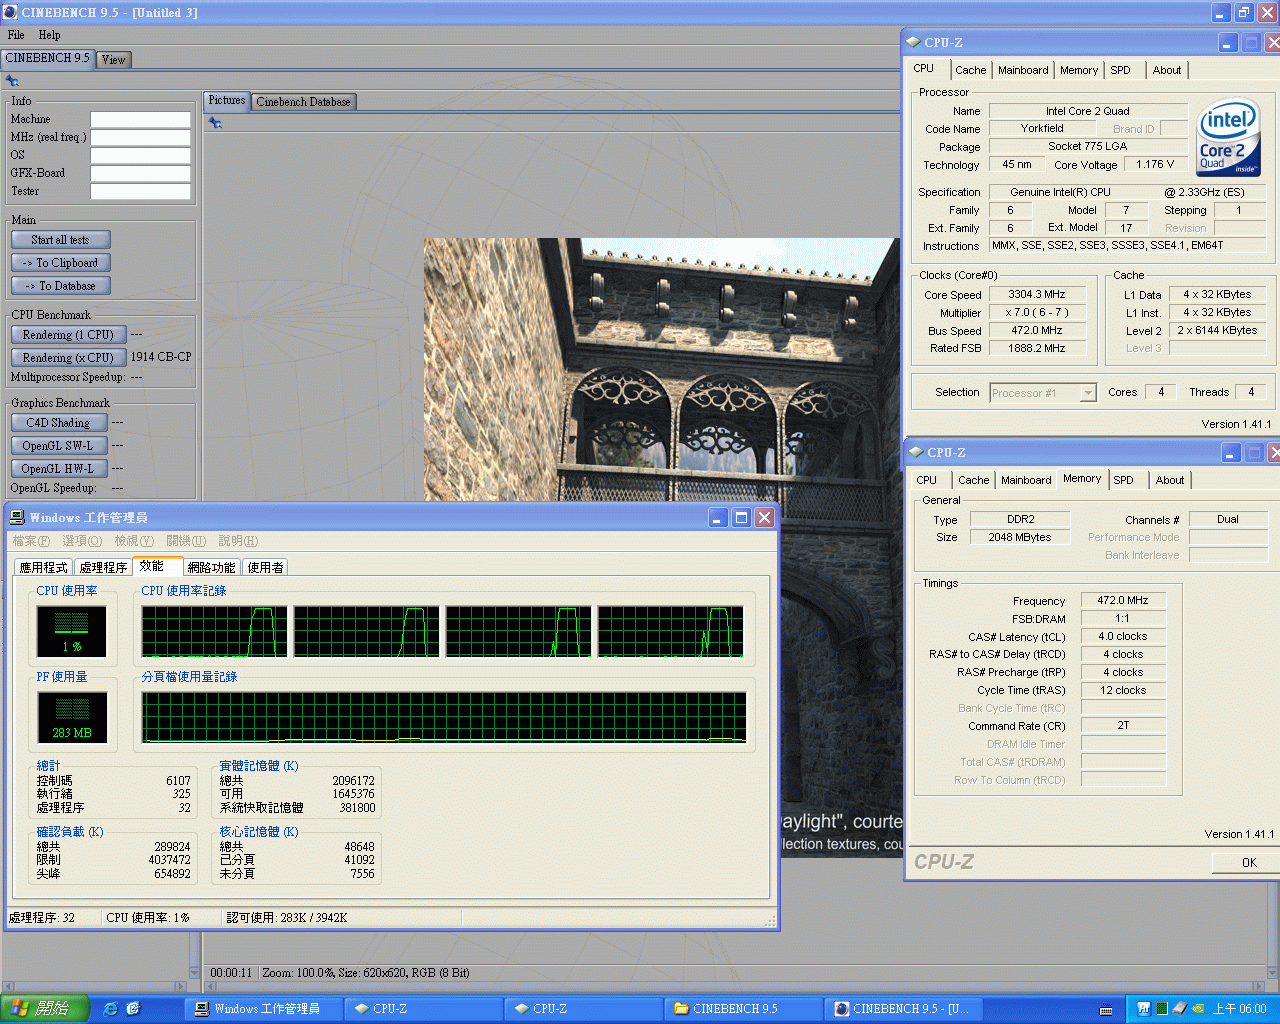Image resolution: width=1280 pixels, height=1024 pixels.
Task: Start the OpenGL SW-L test
Action: tap(58, 446)
